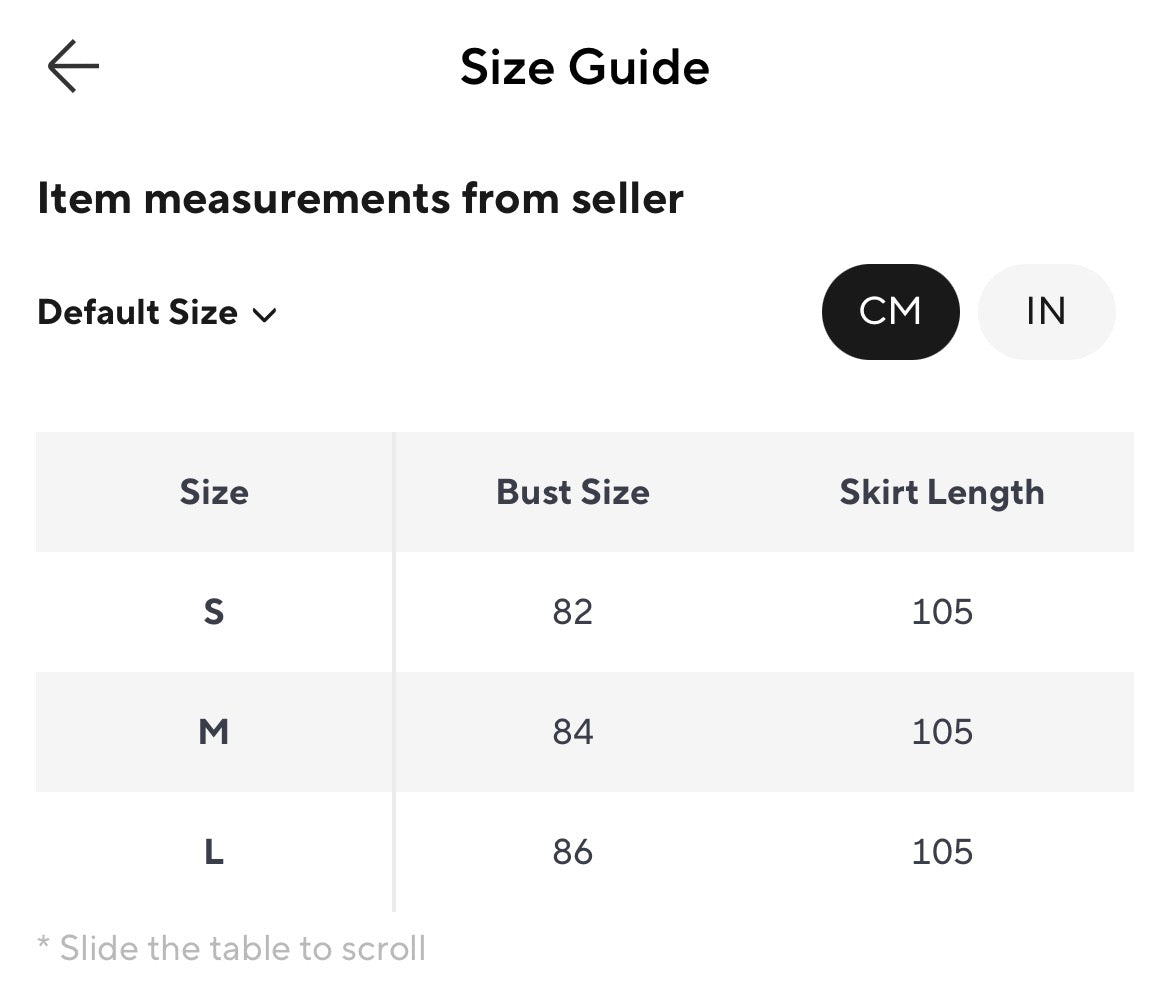Click the Item measurements from seller heading
This screenshot has width=1170, height=999.
click(360, 199)
